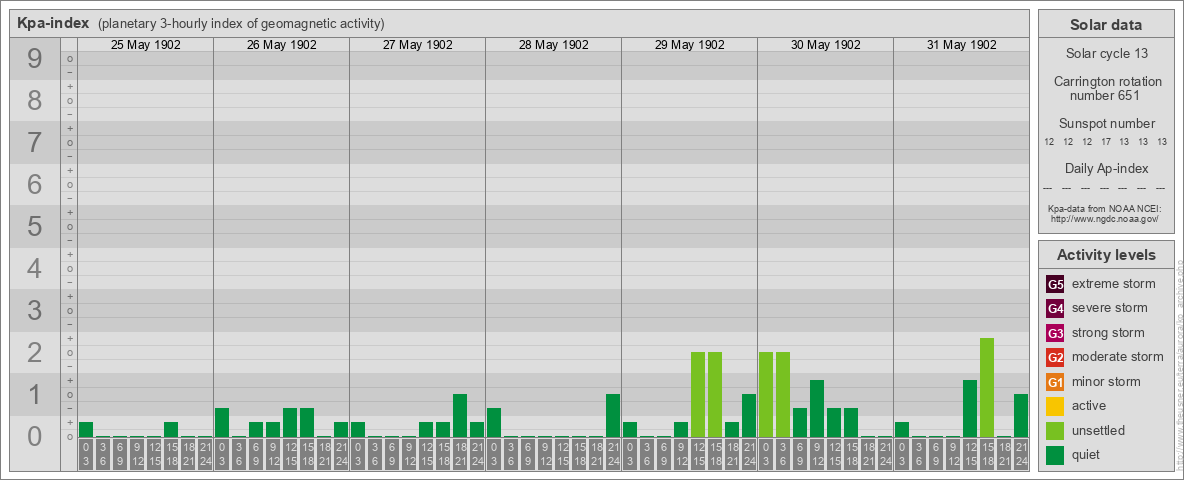Click the 29 May 15-18 light green bar
Screen dimensions: 1184x480
tap(715, 395)
